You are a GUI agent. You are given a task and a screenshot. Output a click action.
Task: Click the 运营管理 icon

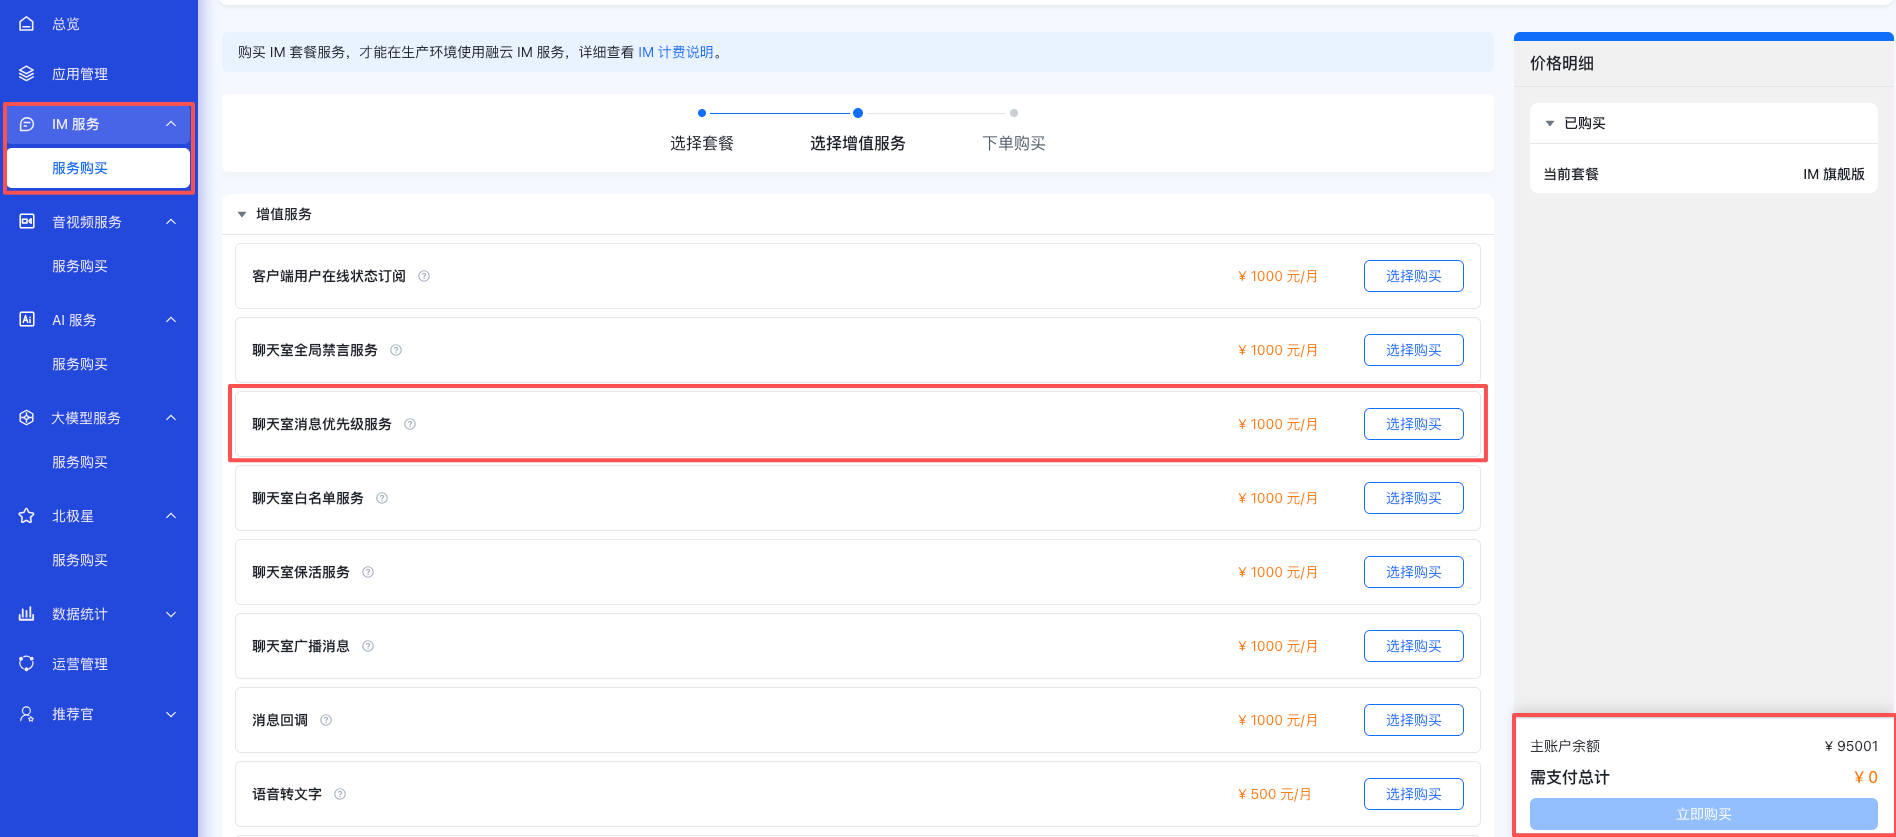pos(27,664)
